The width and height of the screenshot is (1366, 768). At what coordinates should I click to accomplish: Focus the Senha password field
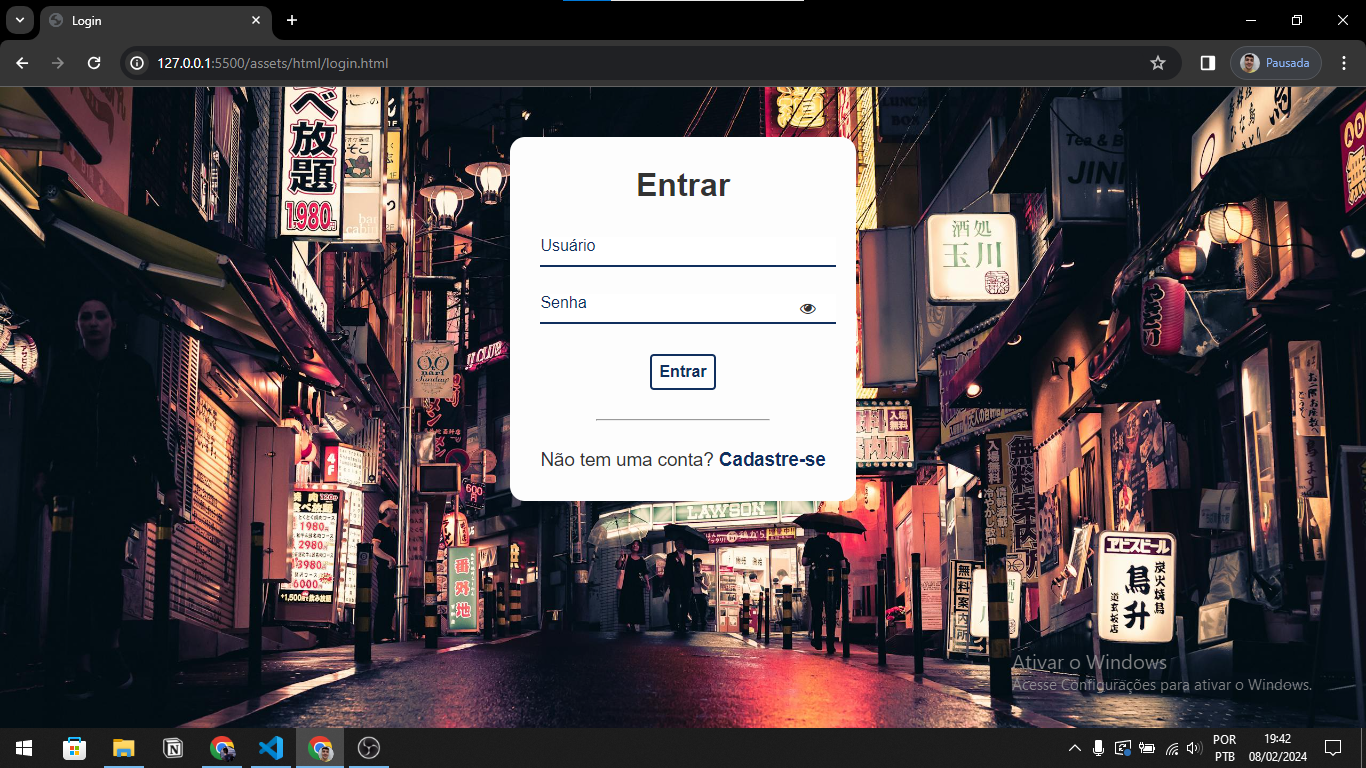pyautogui.click(x=665, y=304)
